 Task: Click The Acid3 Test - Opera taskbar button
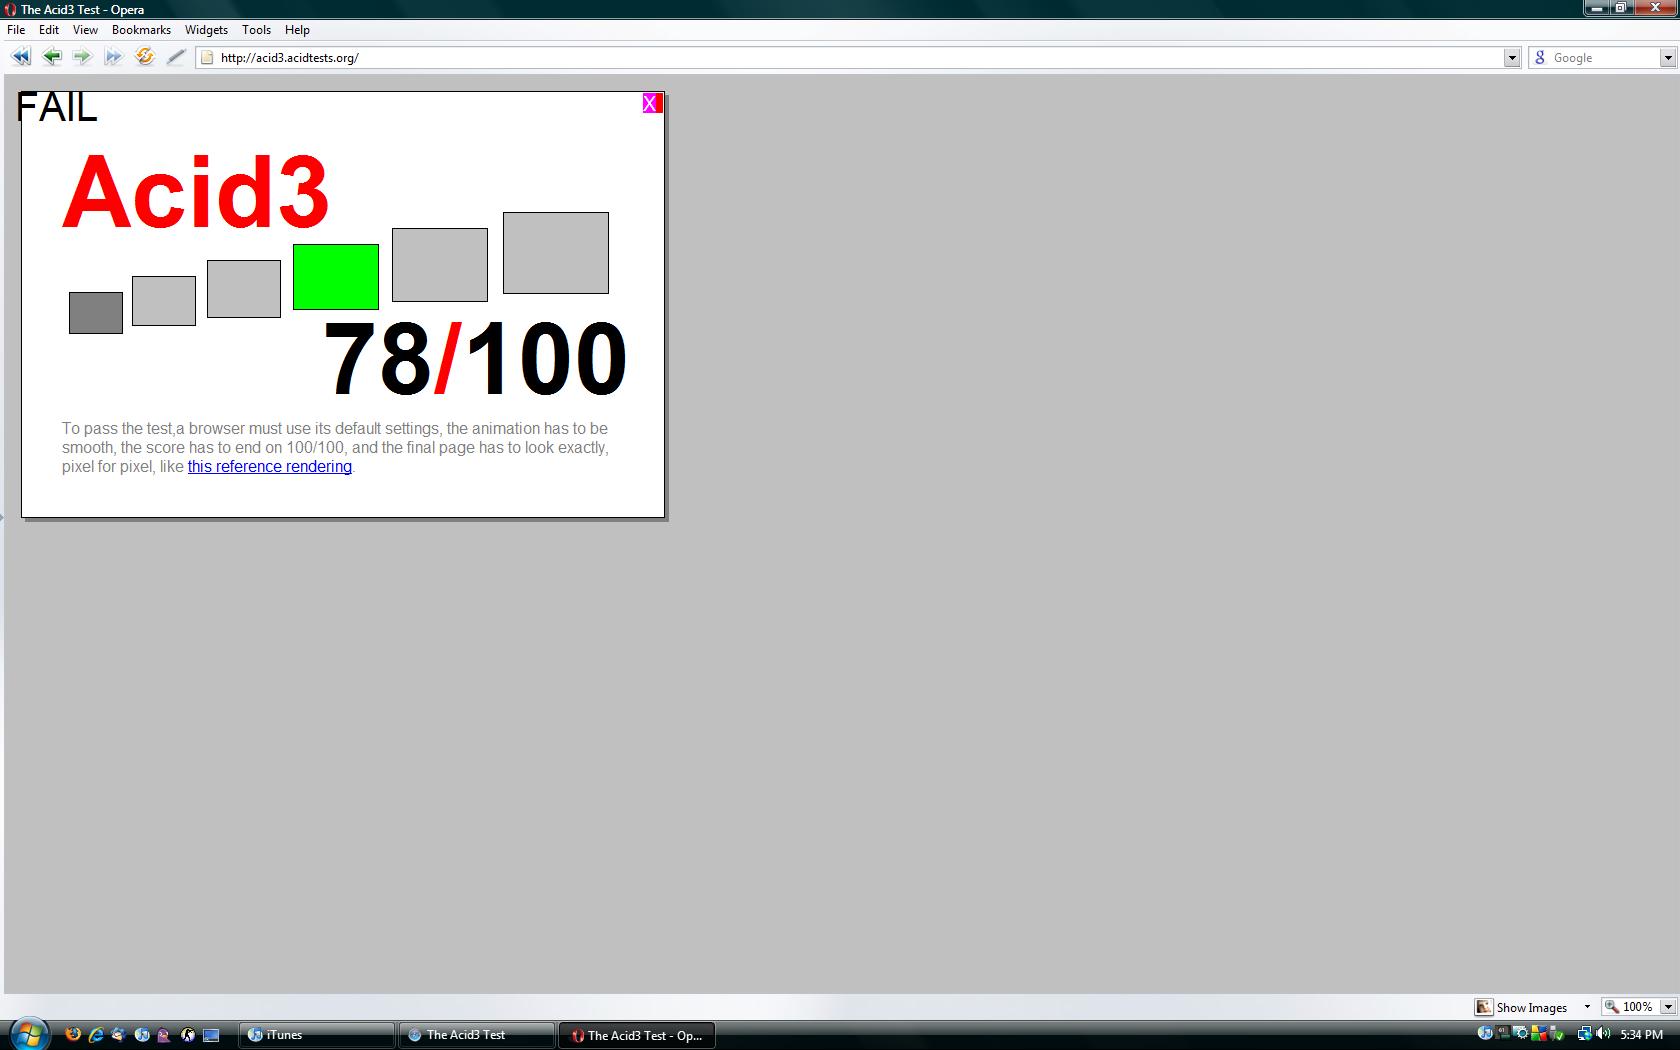637,1035
